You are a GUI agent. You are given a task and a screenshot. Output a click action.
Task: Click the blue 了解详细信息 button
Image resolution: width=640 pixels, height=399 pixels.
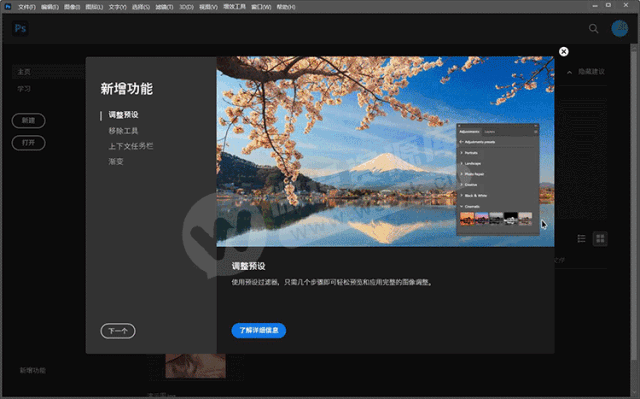pyautogui.click(x=259, y=330)
